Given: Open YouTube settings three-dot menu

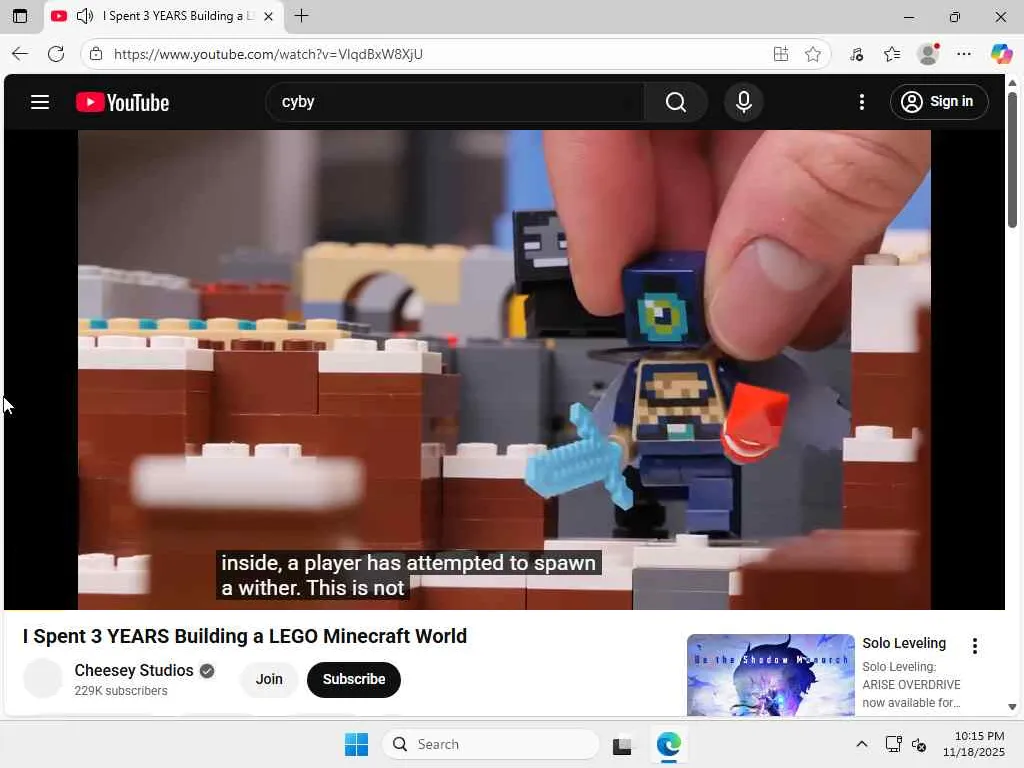Looking at the screenshot, I should (x=861, y=102).
